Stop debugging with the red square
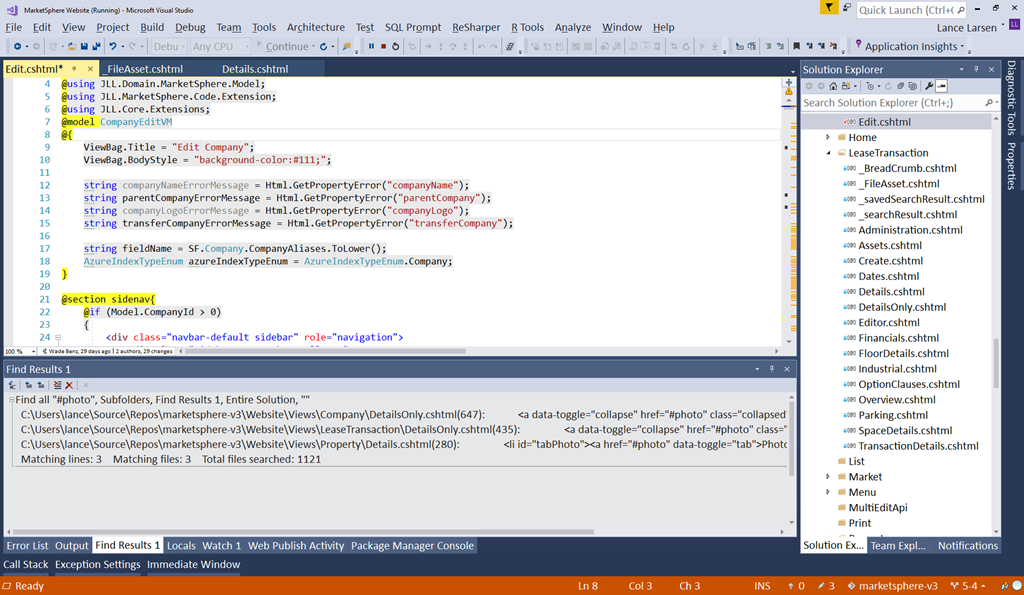 tap(383, 46)
